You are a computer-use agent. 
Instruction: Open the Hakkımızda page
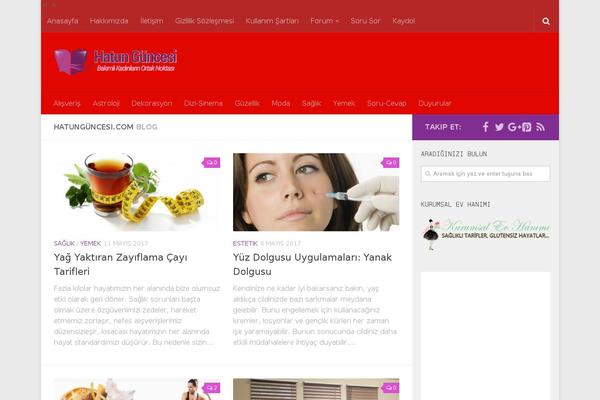[109, 21]
